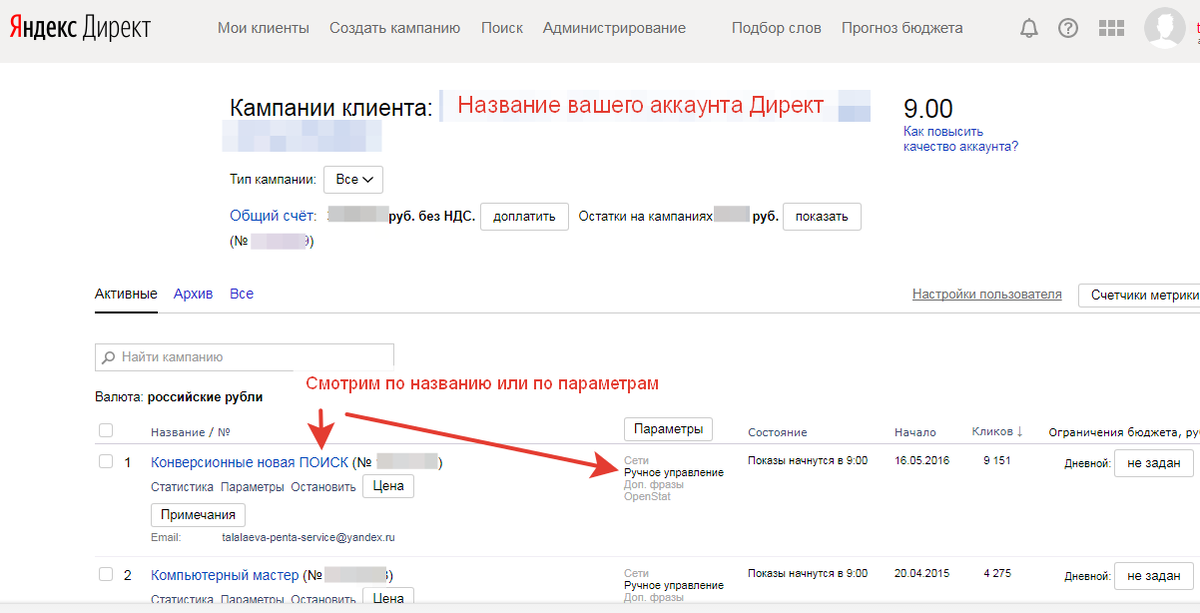Switch to the Активные tab
Image resolution: width=1200 pixels, height=613 pixels.
[x=126, y=294]
